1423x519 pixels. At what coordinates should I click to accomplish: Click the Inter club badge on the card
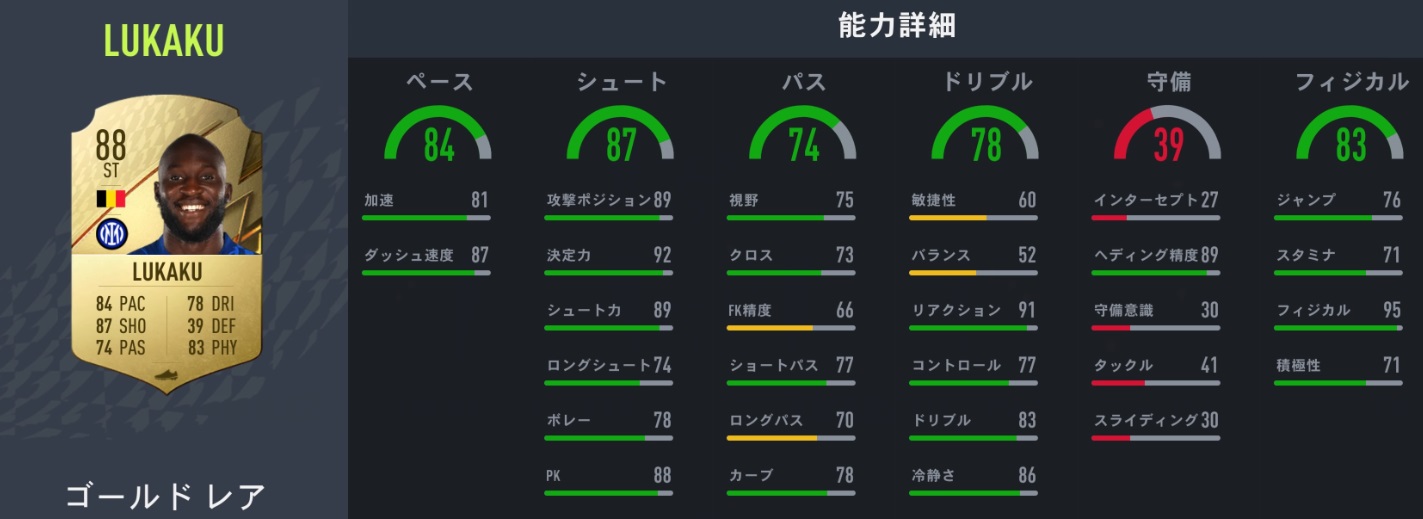[x=110, y=235]
